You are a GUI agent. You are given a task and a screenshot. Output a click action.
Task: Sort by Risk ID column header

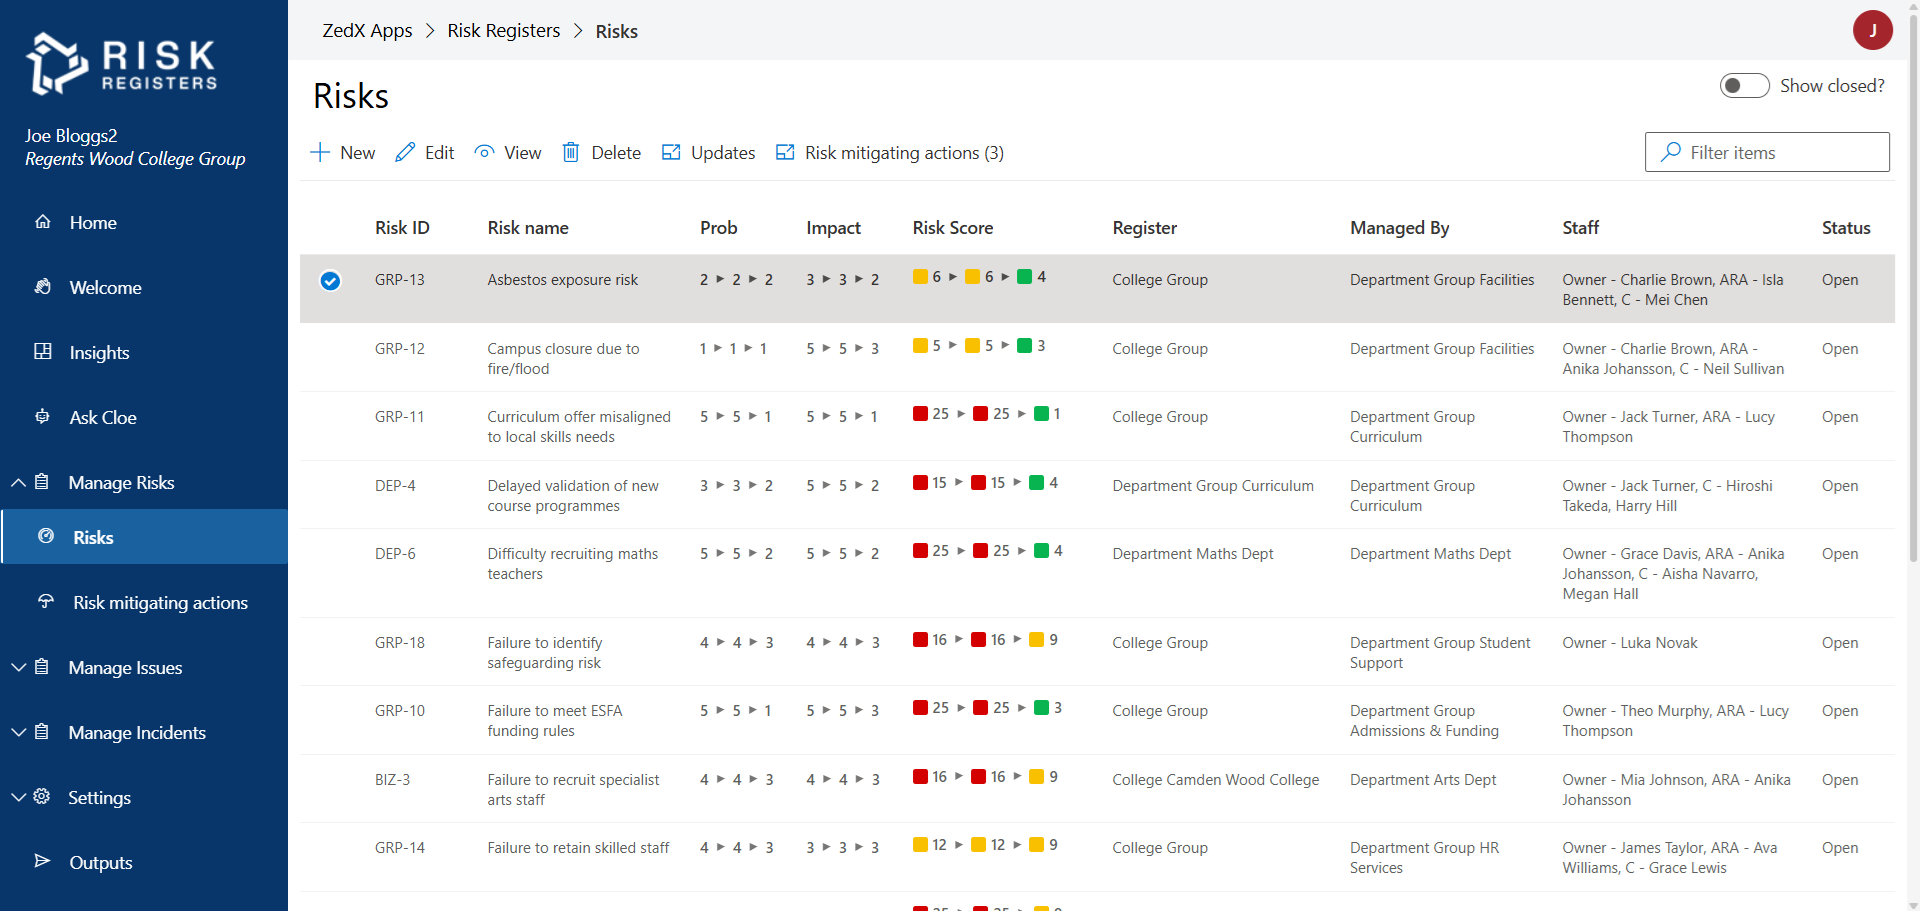[x=402, y=228]
